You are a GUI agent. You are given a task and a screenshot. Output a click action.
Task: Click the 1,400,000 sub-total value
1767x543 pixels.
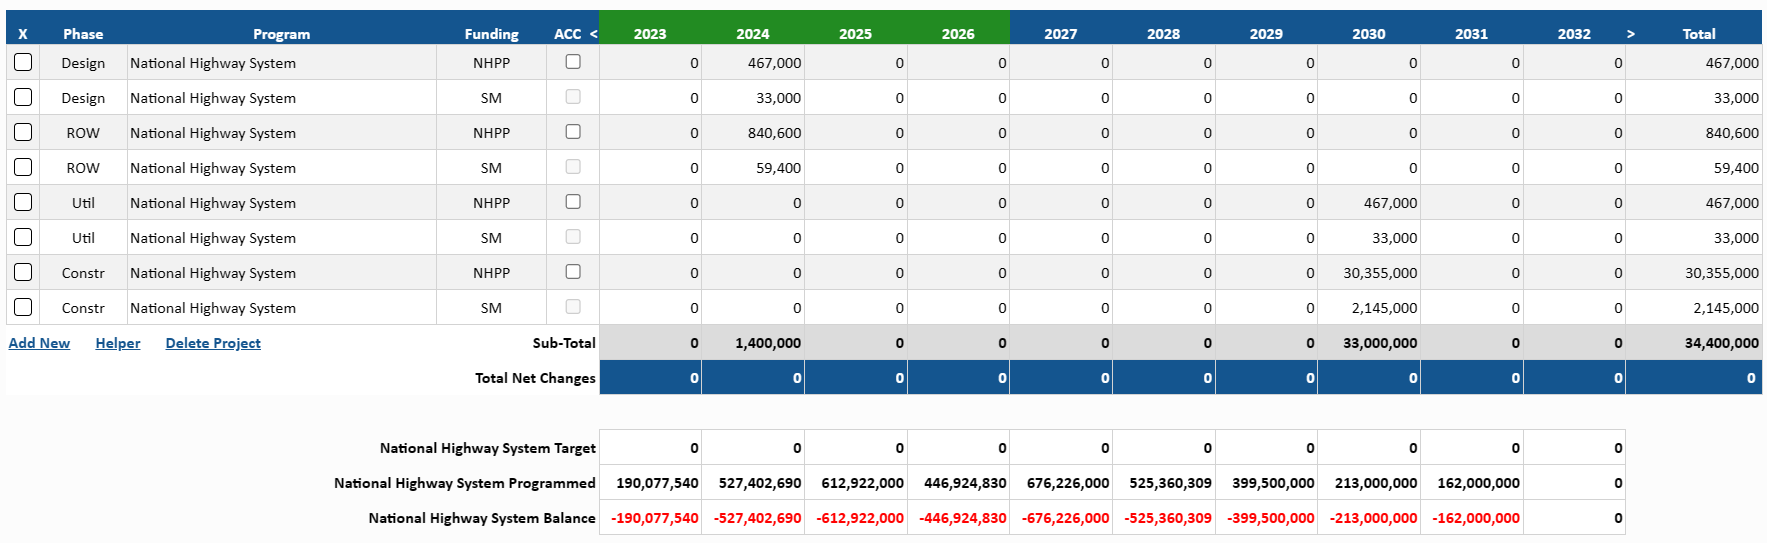[x=768, y=343]
